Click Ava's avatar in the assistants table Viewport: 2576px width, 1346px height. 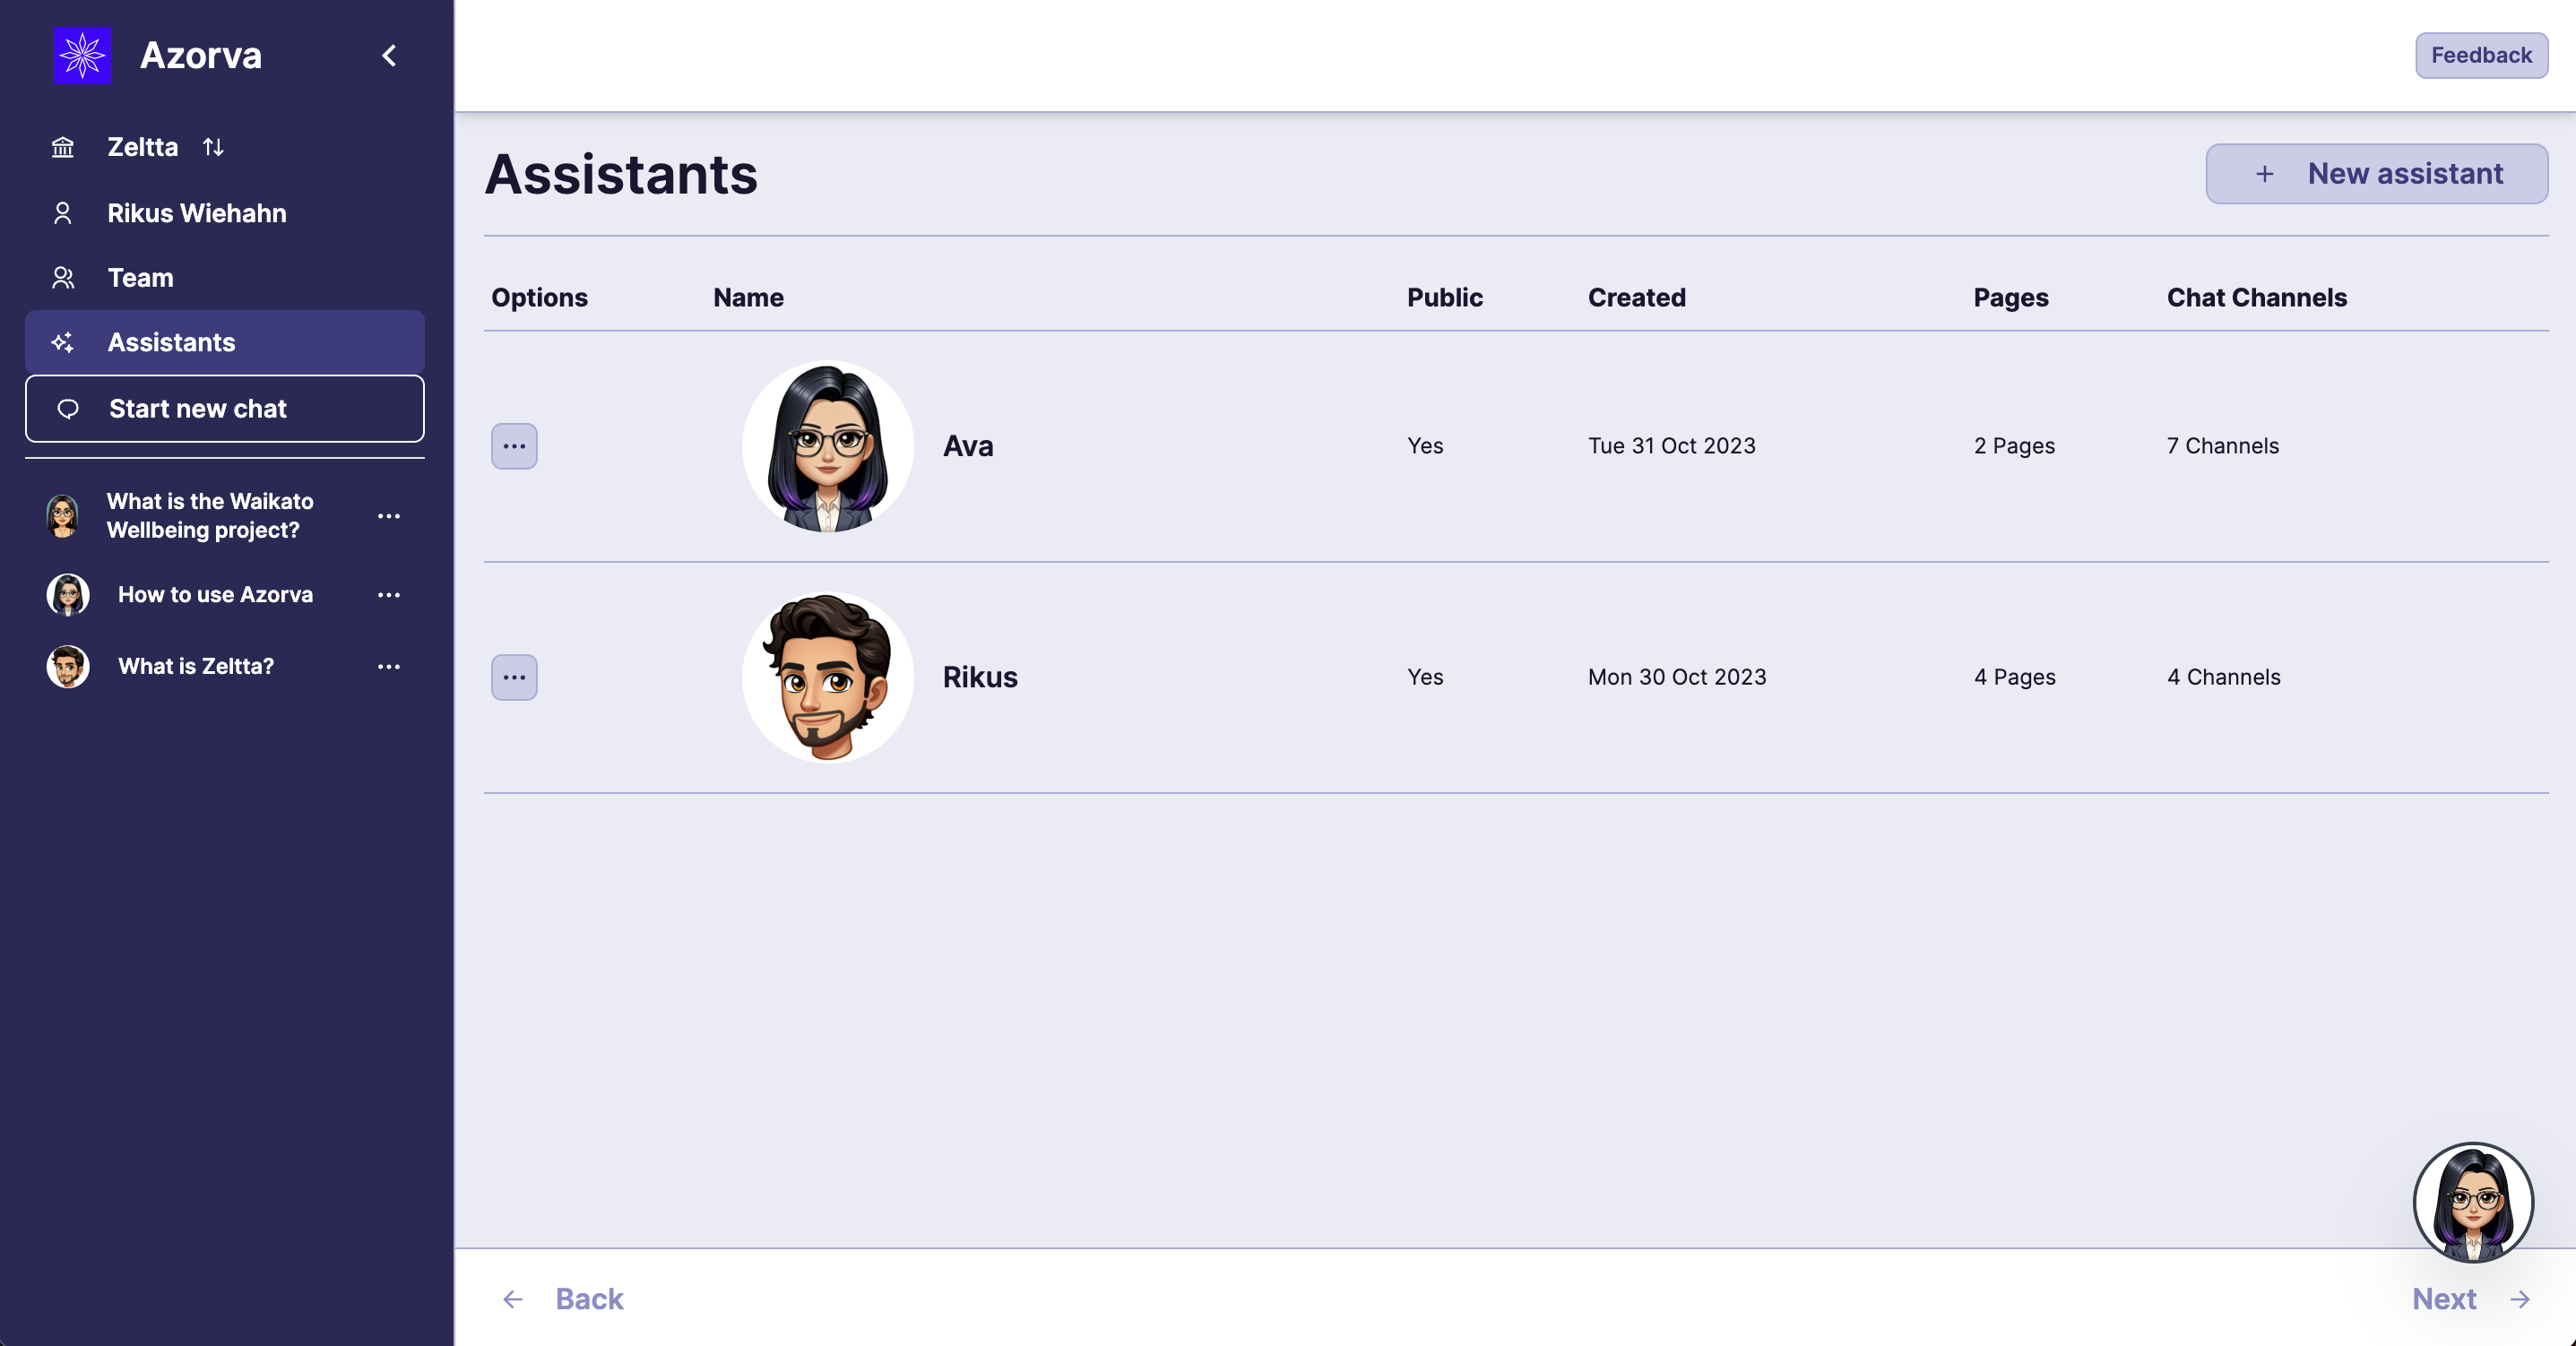coord(827,446)
